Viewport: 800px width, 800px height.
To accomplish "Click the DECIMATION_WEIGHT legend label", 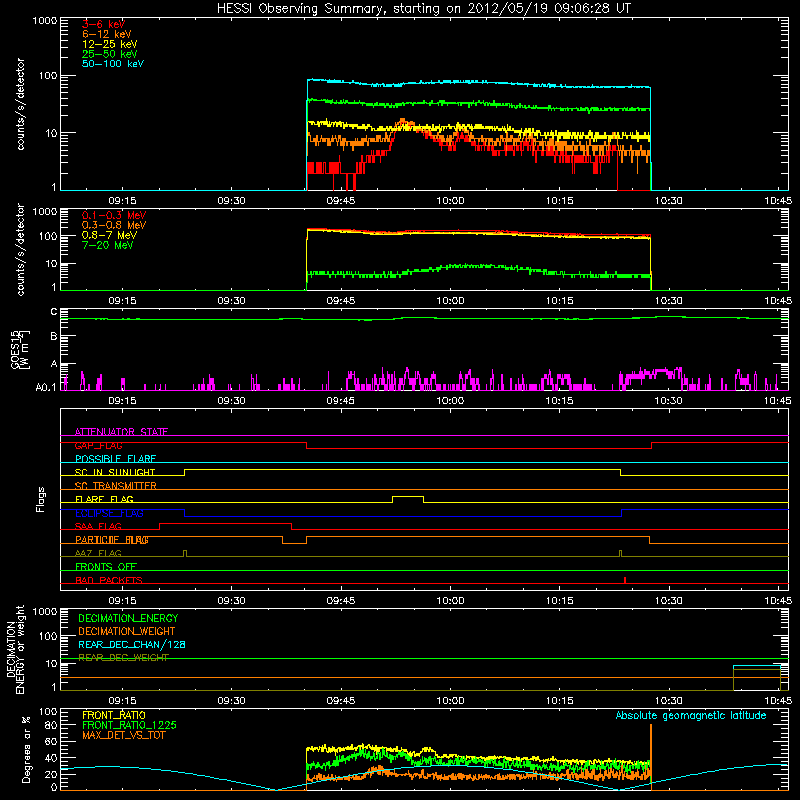I will [x=127, y=631].
